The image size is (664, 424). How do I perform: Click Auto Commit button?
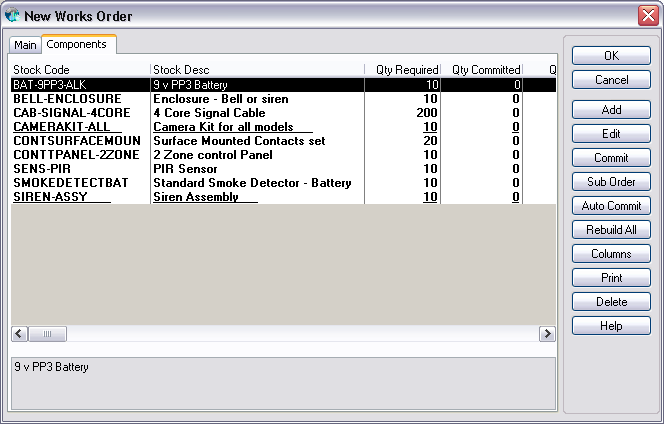[611, 206]
